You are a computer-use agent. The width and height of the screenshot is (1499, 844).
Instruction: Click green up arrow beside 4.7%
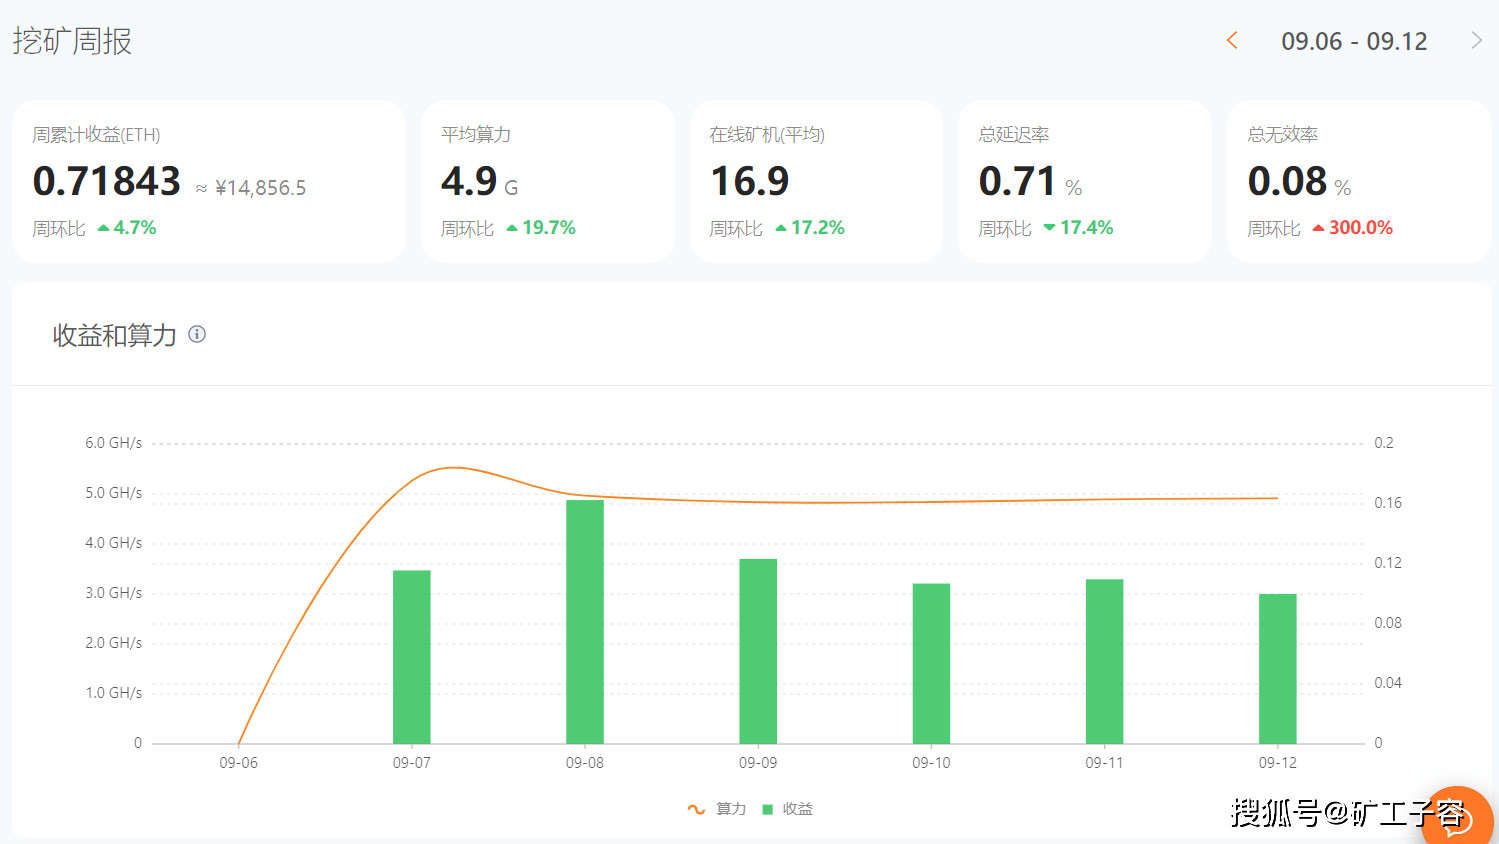pos(103,228)
